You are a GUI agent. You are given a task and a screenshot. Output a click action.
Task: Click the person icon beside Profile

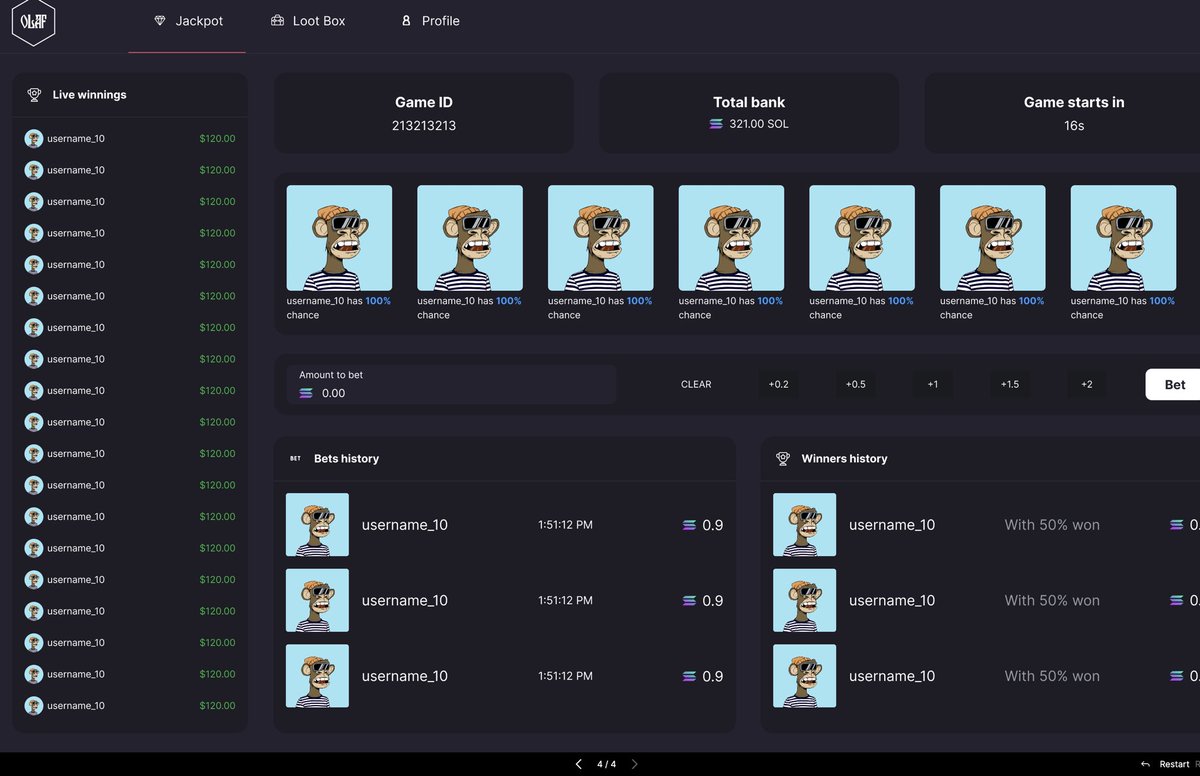[405, 20]
